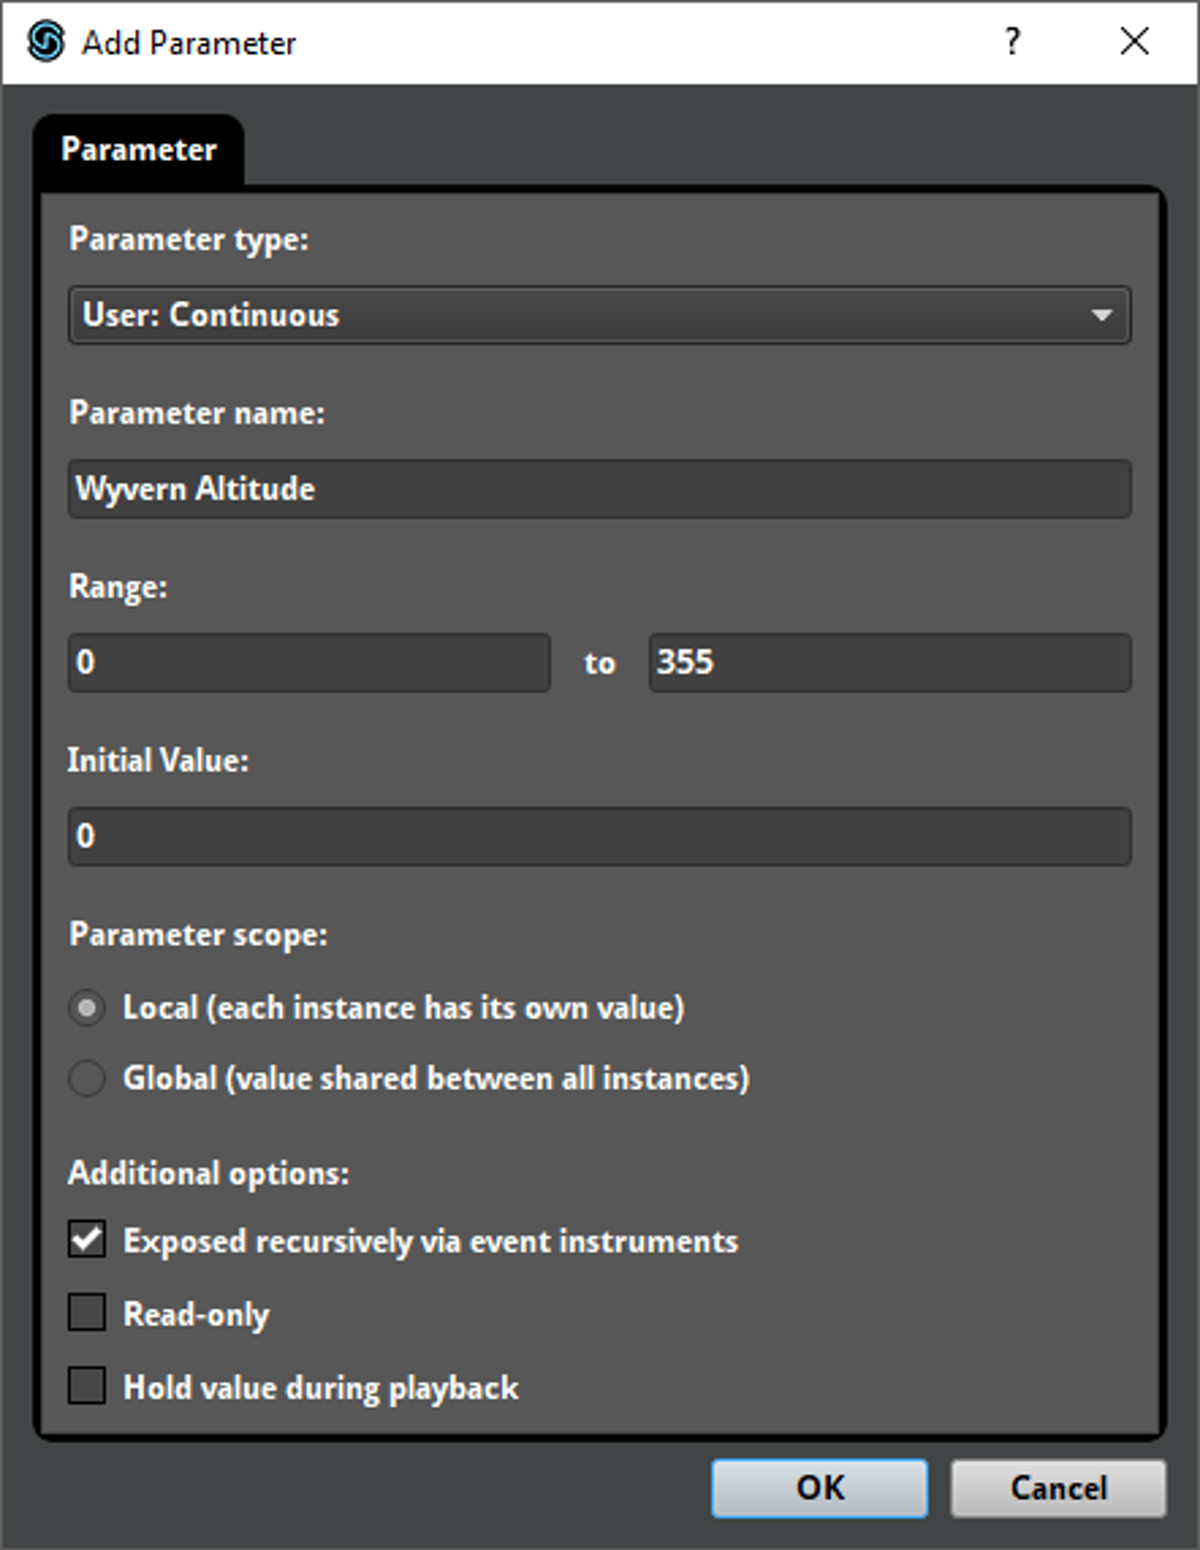Uncheck Exposed recursively via event instruments

click(87, 1240)
